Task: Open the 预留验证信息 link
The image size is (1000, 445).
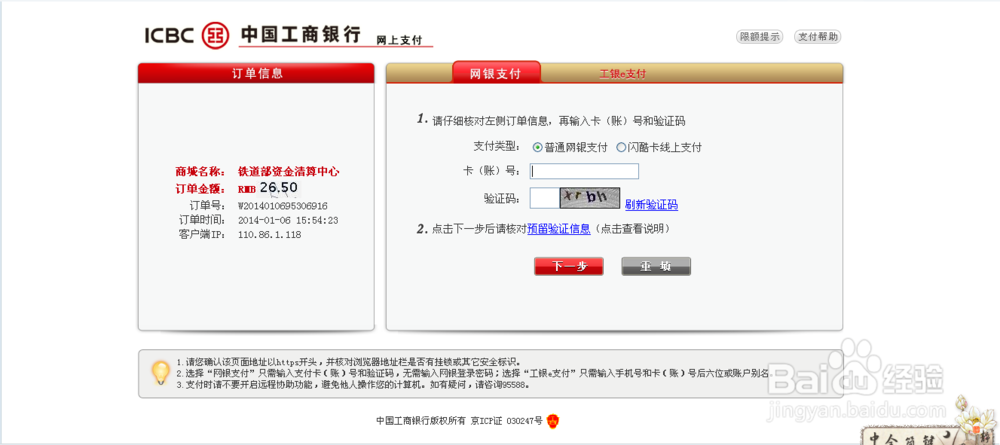Action: [559, 229]
